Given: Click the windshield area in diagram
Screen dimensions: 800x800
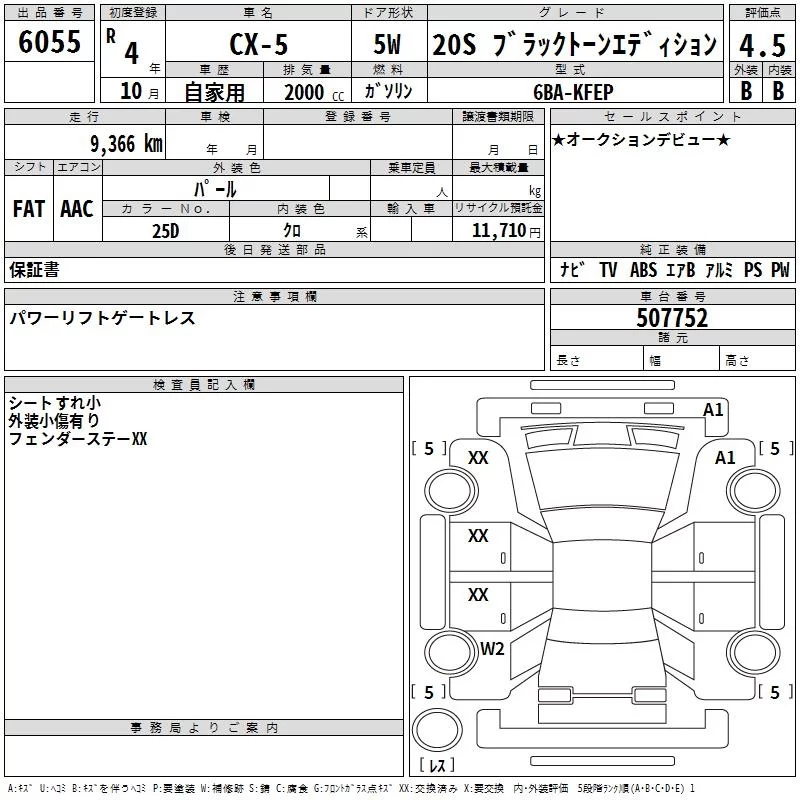Looking at the screenshot, I should point(602,480).
